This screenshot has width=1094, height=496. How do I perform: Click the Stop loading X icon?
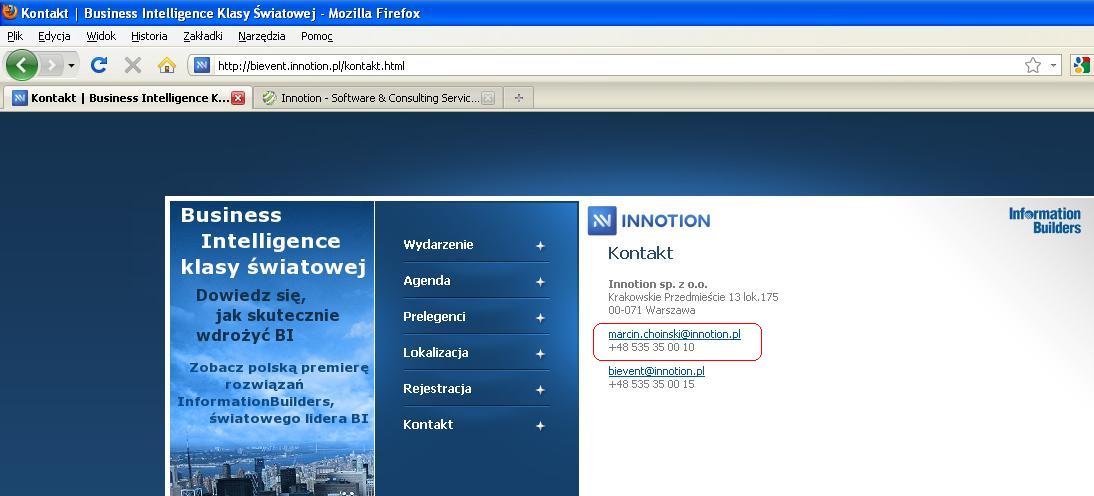tap(133, 66)
